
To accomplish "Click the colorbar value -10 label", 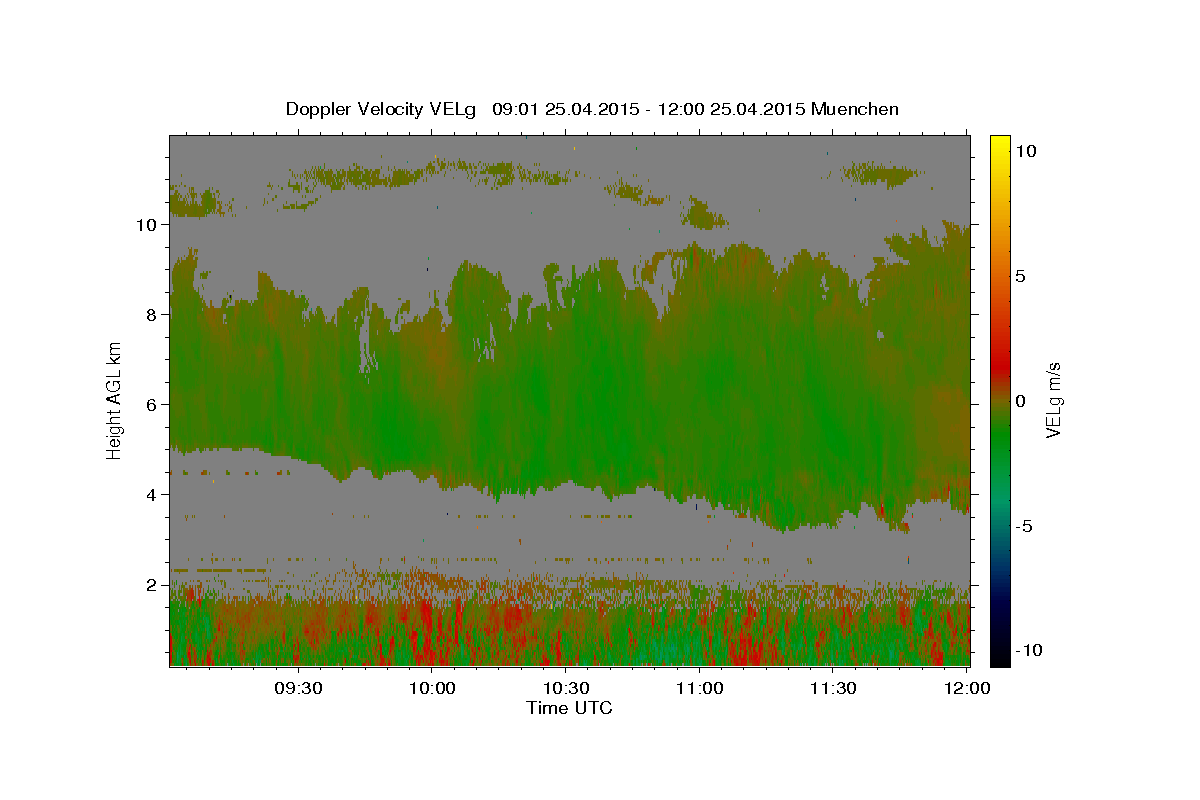I will 1027,651.
